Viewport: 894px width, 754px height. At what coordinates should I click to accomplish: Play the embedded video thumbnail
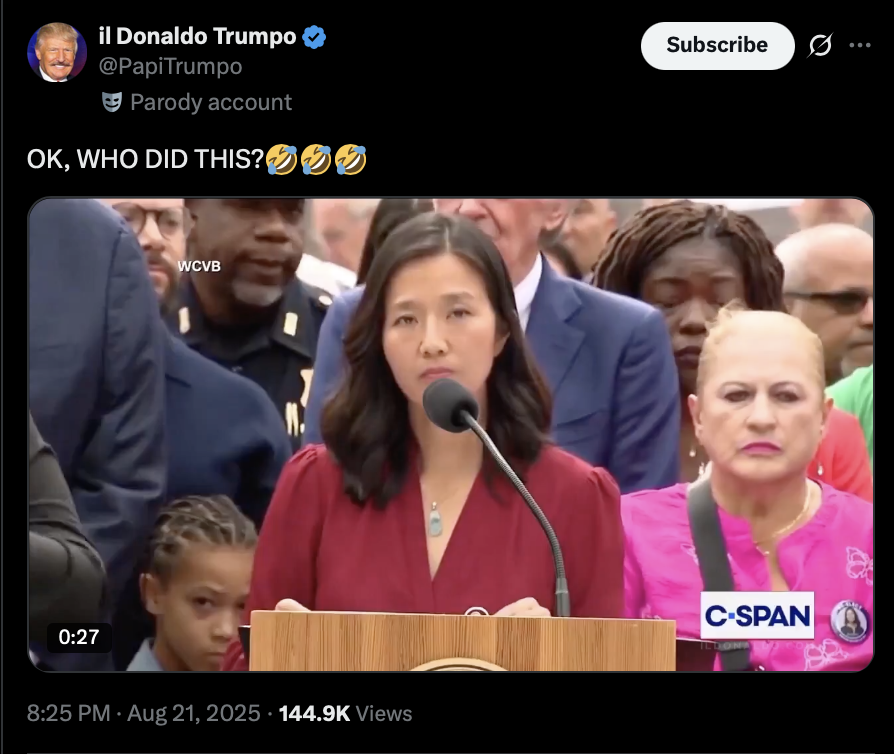pos(450,435)
